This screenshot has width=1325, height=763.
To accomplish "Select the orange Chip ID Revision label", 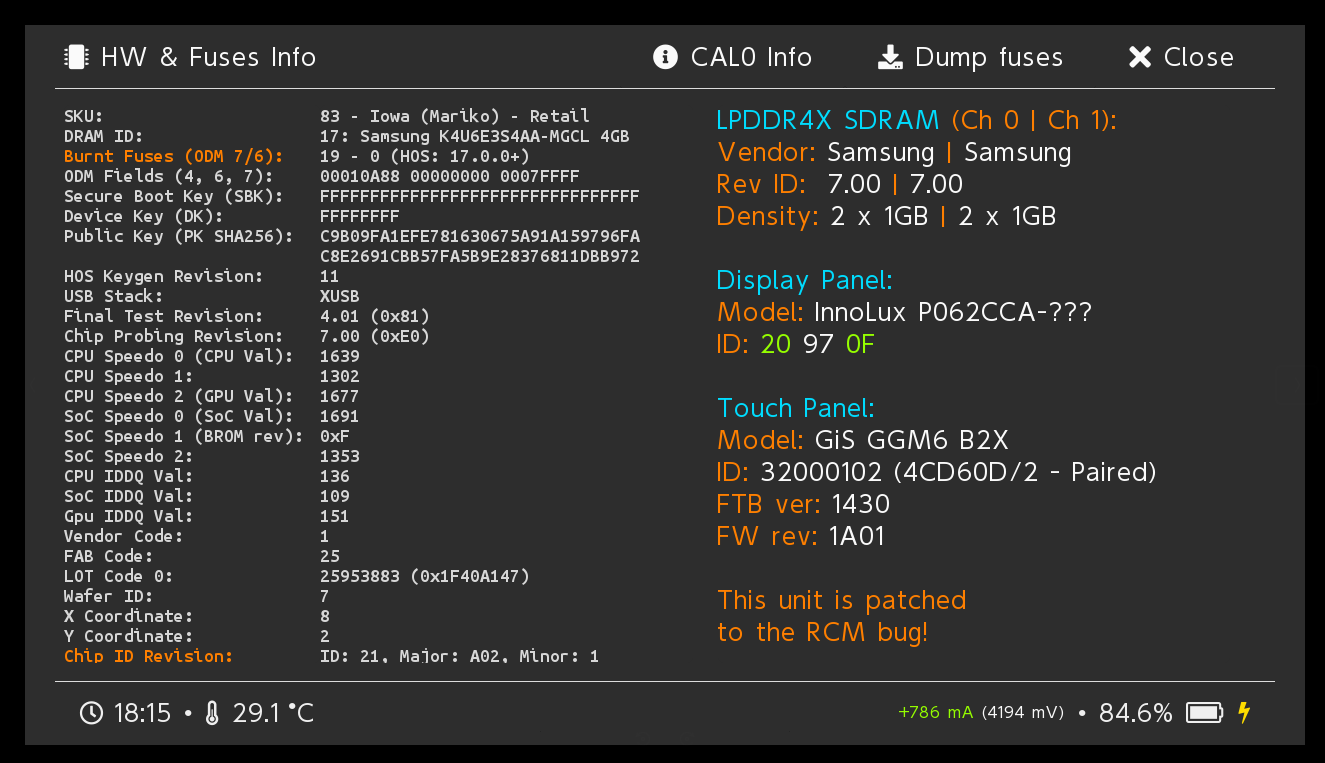I will click(x=148, y=656).
